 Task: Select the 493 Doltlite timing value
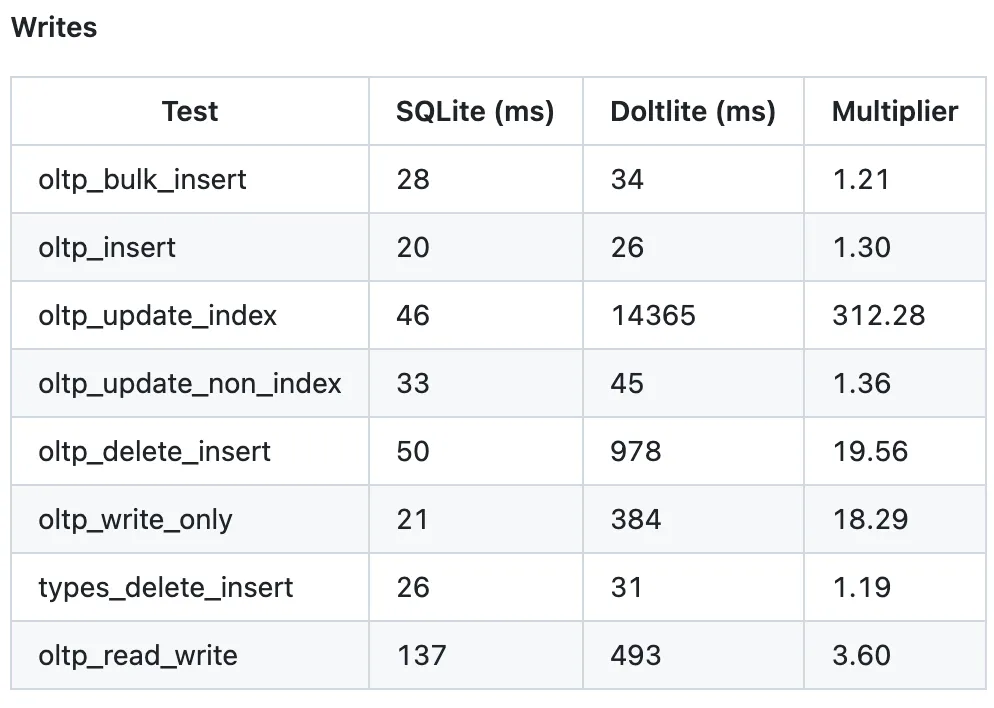click(x=635, y=655)
